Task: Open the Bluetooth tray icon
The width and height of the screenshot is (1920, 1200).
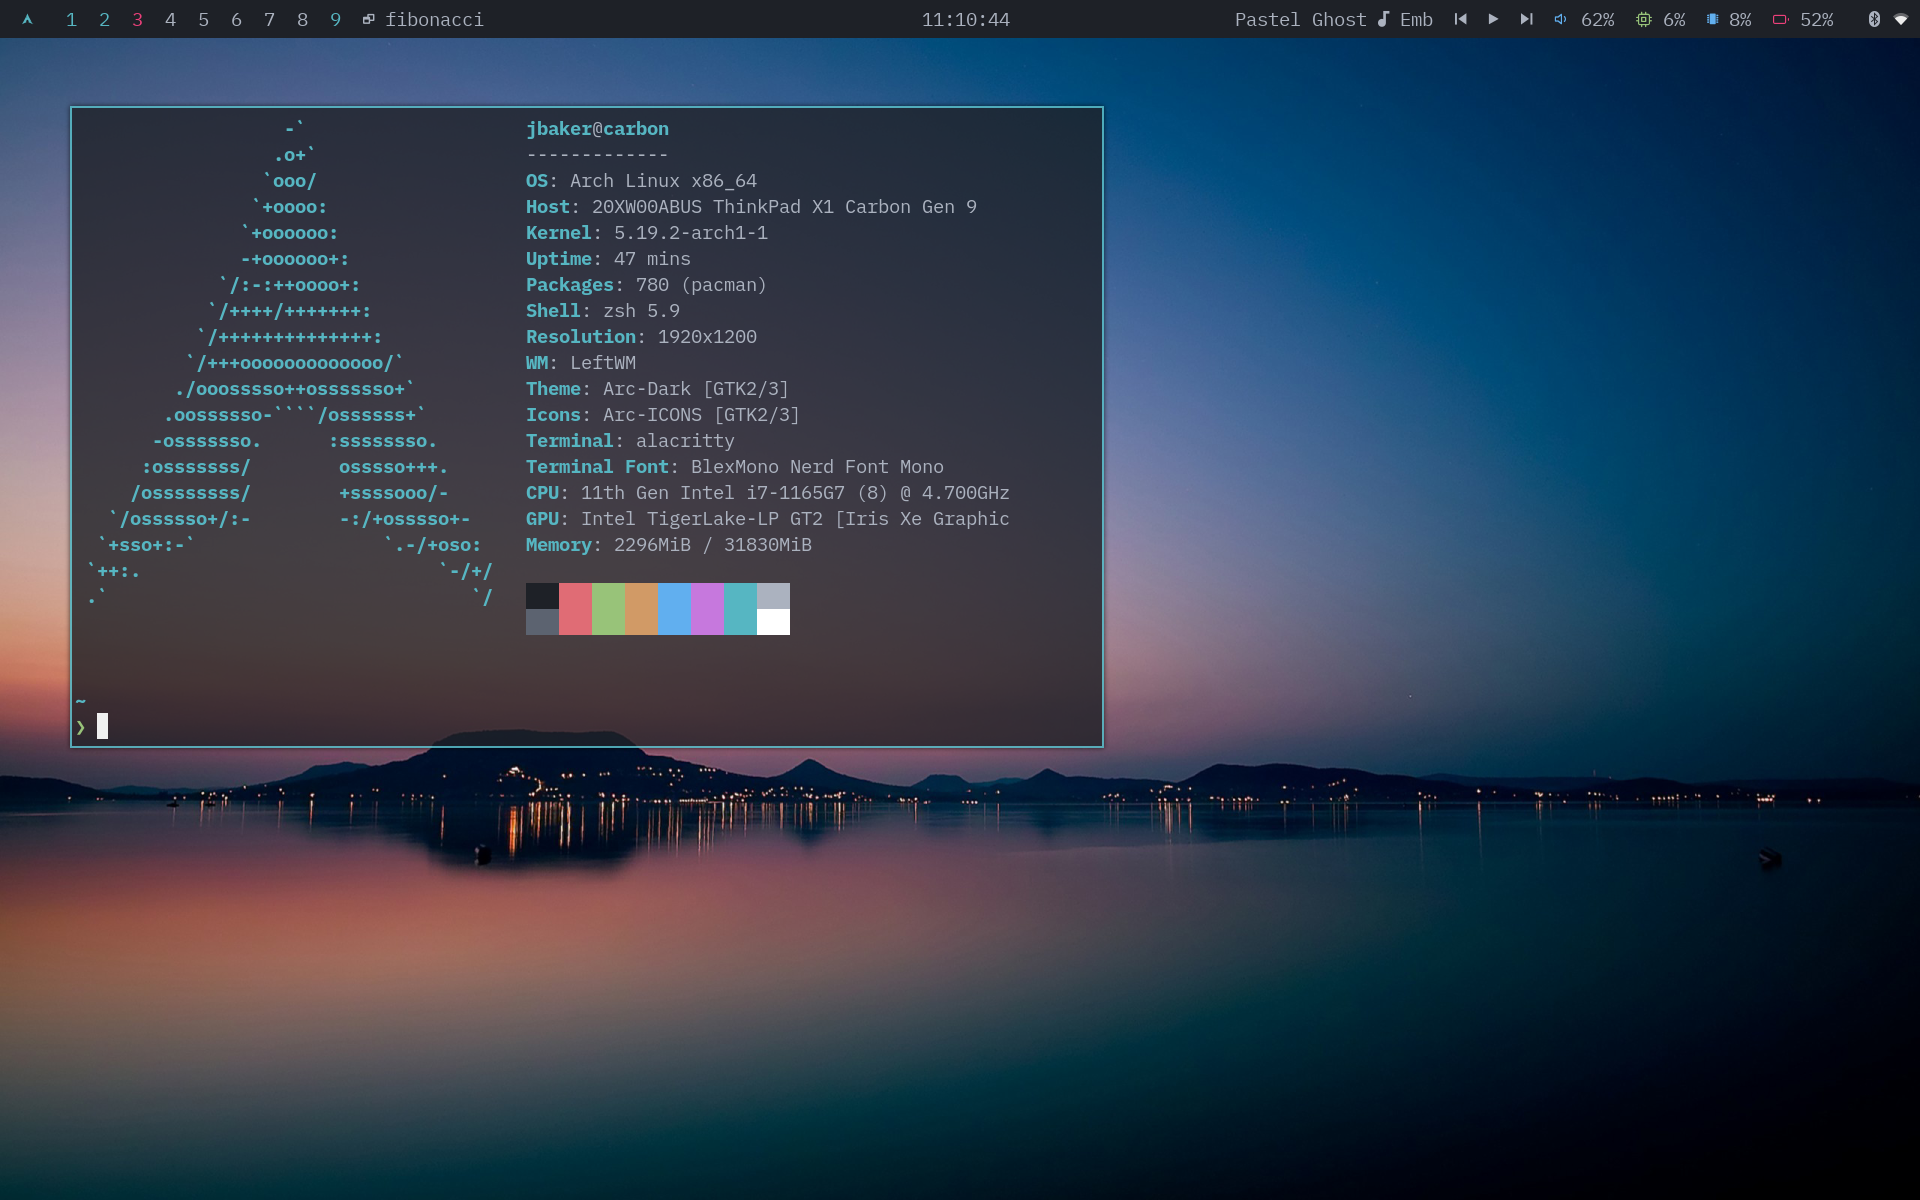Action: [1873, 19]
